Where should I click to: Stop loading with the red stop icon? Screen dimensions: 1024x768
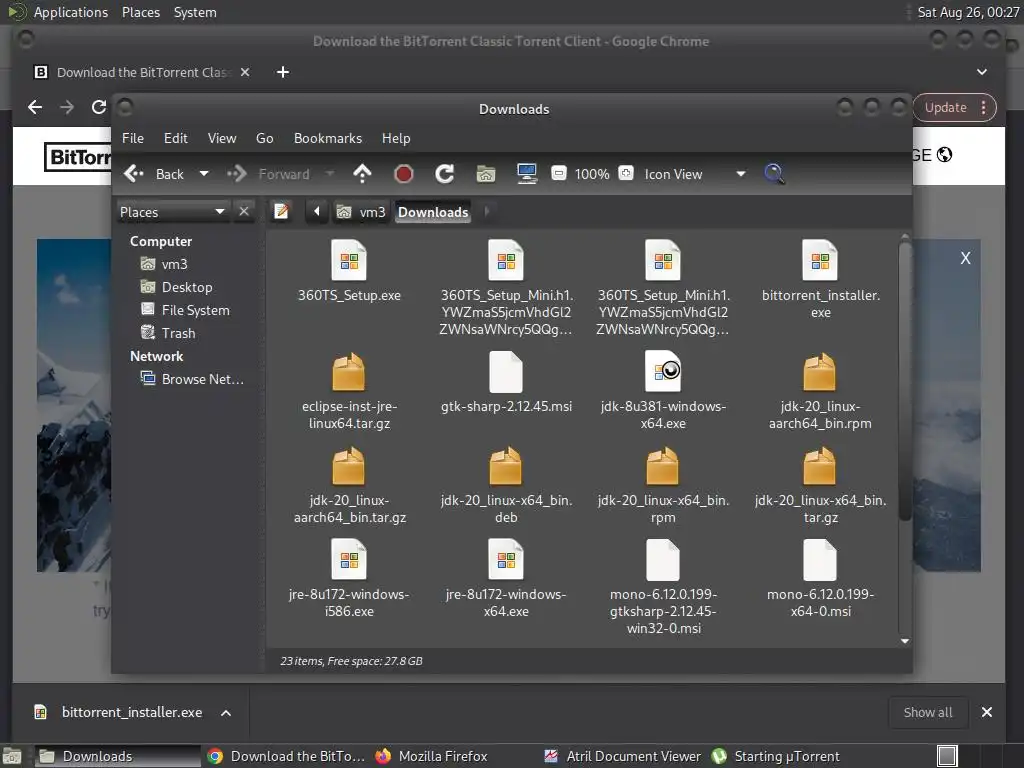(x=404, y=174)
